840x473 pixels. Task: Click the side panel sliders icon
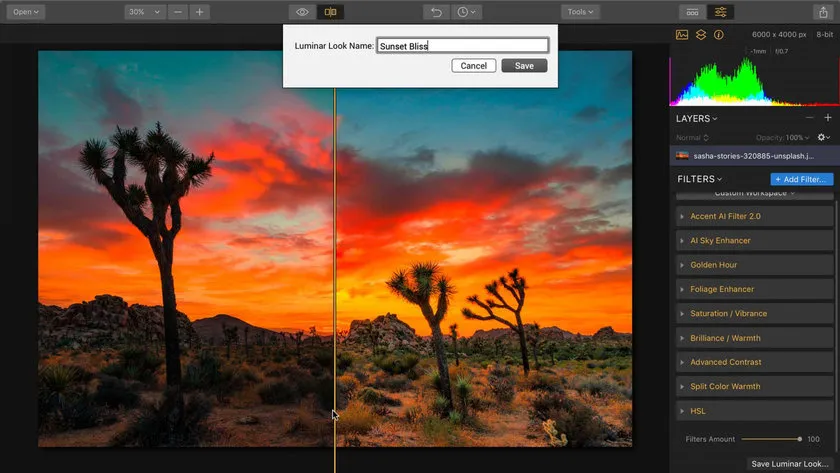(720, 12)
